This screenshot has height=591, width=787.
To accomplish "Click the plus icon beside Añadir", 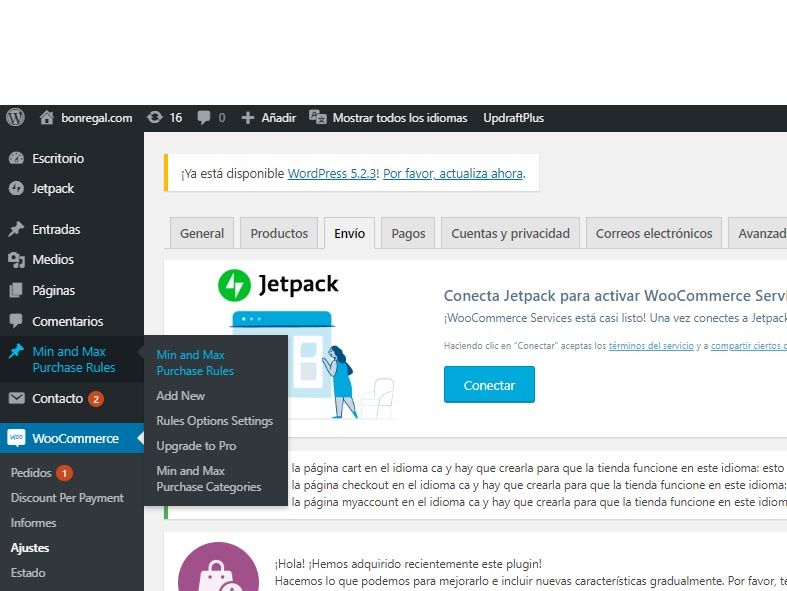I will [x=247, y=118].
